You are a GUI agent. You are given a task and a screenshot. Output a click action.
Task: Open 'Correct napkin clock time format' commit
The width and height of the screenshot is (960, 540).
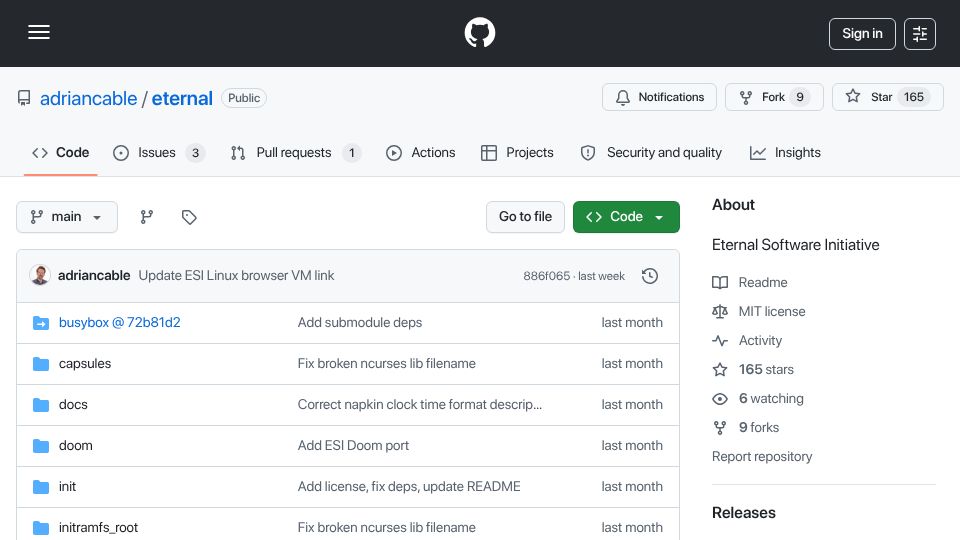tap(419, 405)
